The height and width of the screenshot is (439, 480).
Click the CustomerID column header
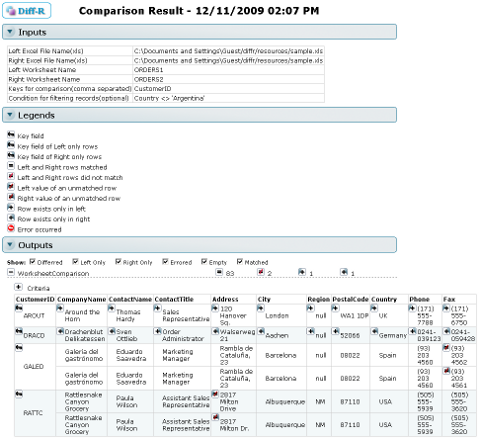(x=35, y=299)
